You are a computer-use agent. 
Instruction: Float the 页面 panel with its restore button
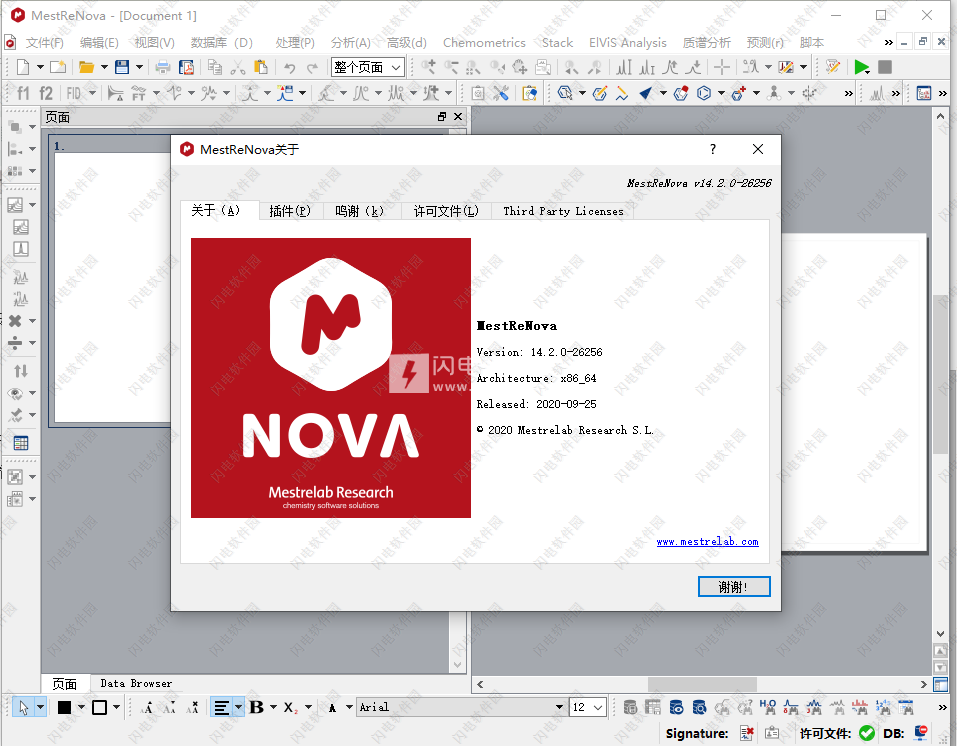coord(442,117)
